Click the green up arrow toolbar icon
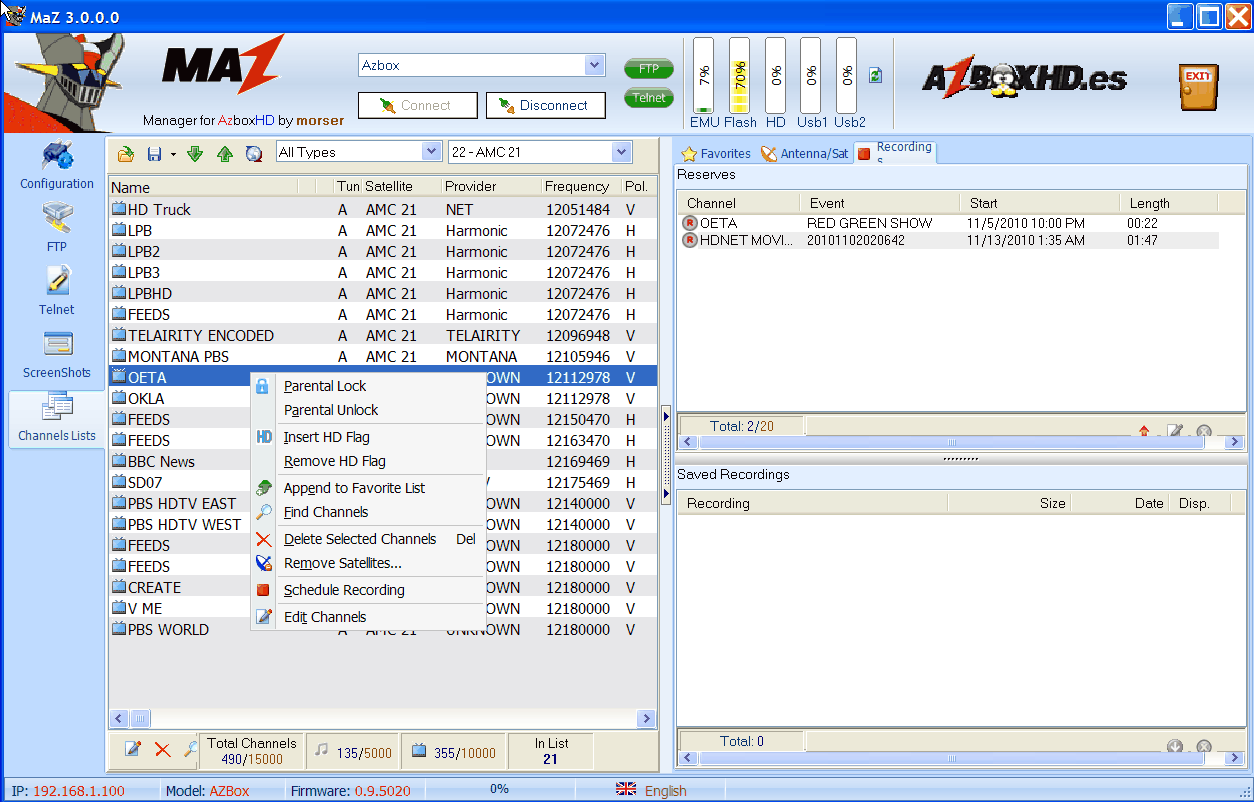 225,153
